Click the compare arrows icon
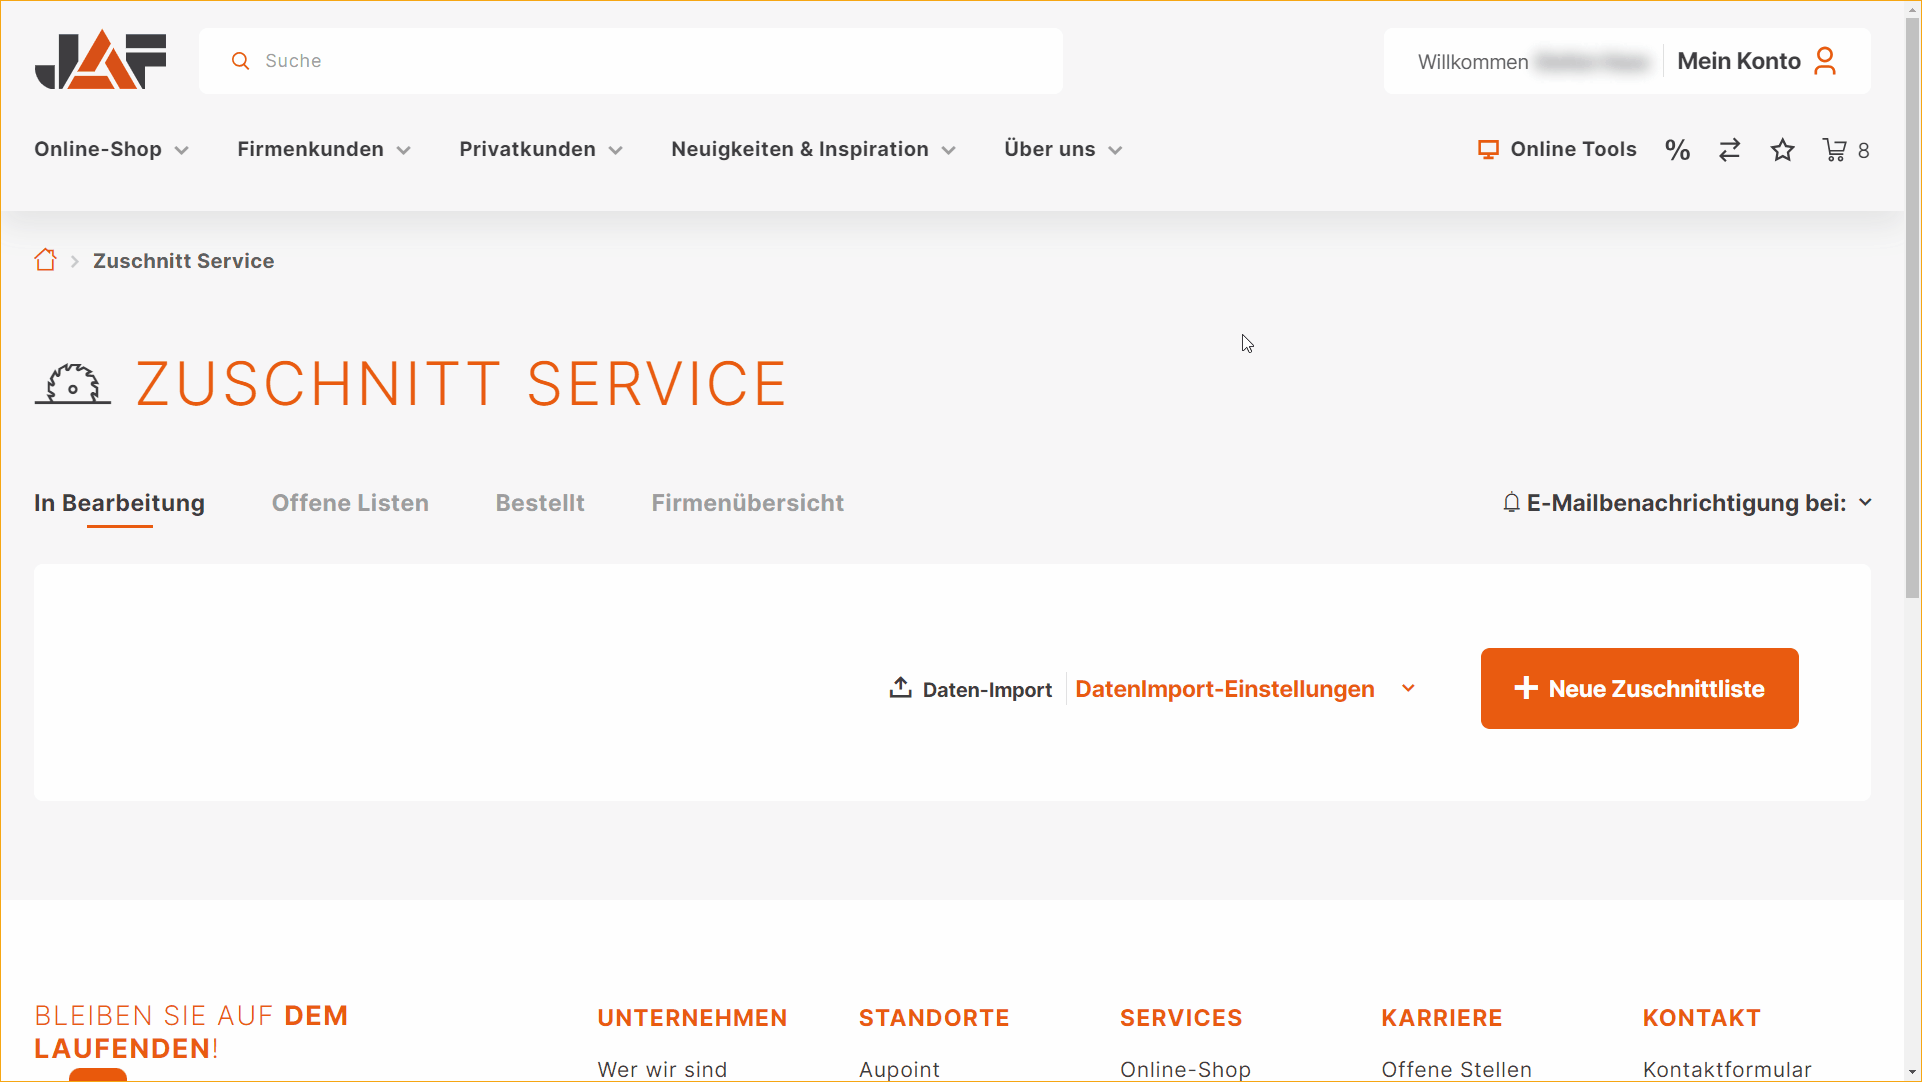This screenshot has height=1082, width=1922. click(x=1729, y=150)
